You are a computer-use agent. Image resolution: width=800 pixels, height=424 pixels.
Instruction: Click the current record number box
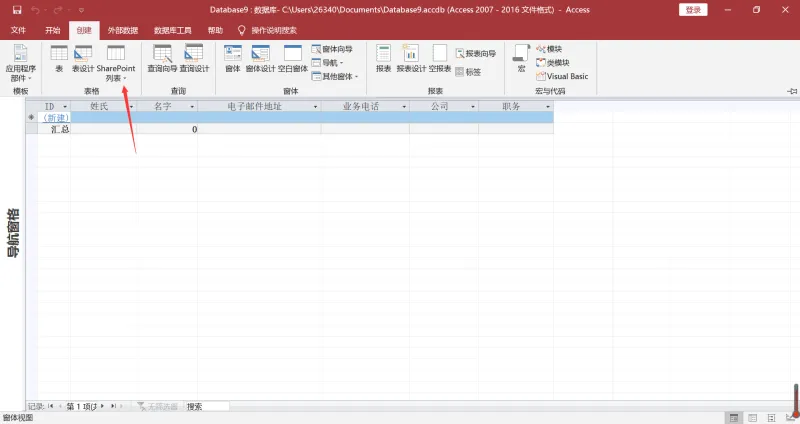tap(82, 407)
